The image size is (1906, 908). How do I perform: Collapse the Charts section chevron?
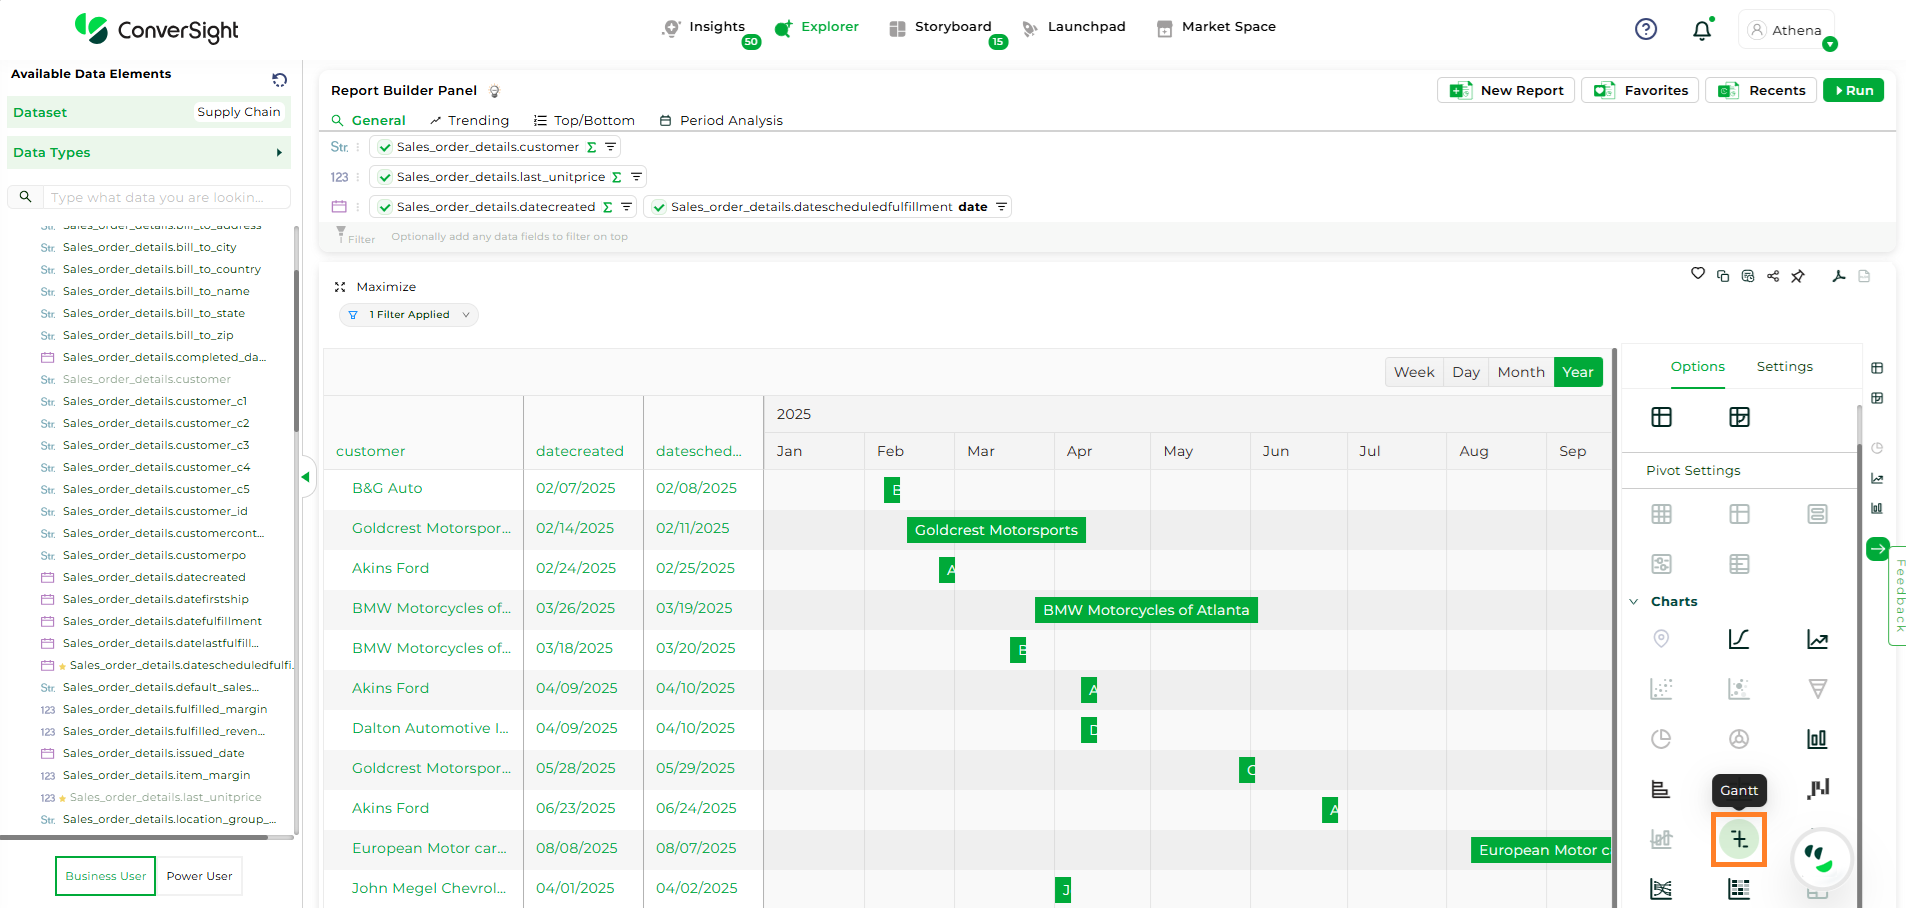(x=1634, y=602)
